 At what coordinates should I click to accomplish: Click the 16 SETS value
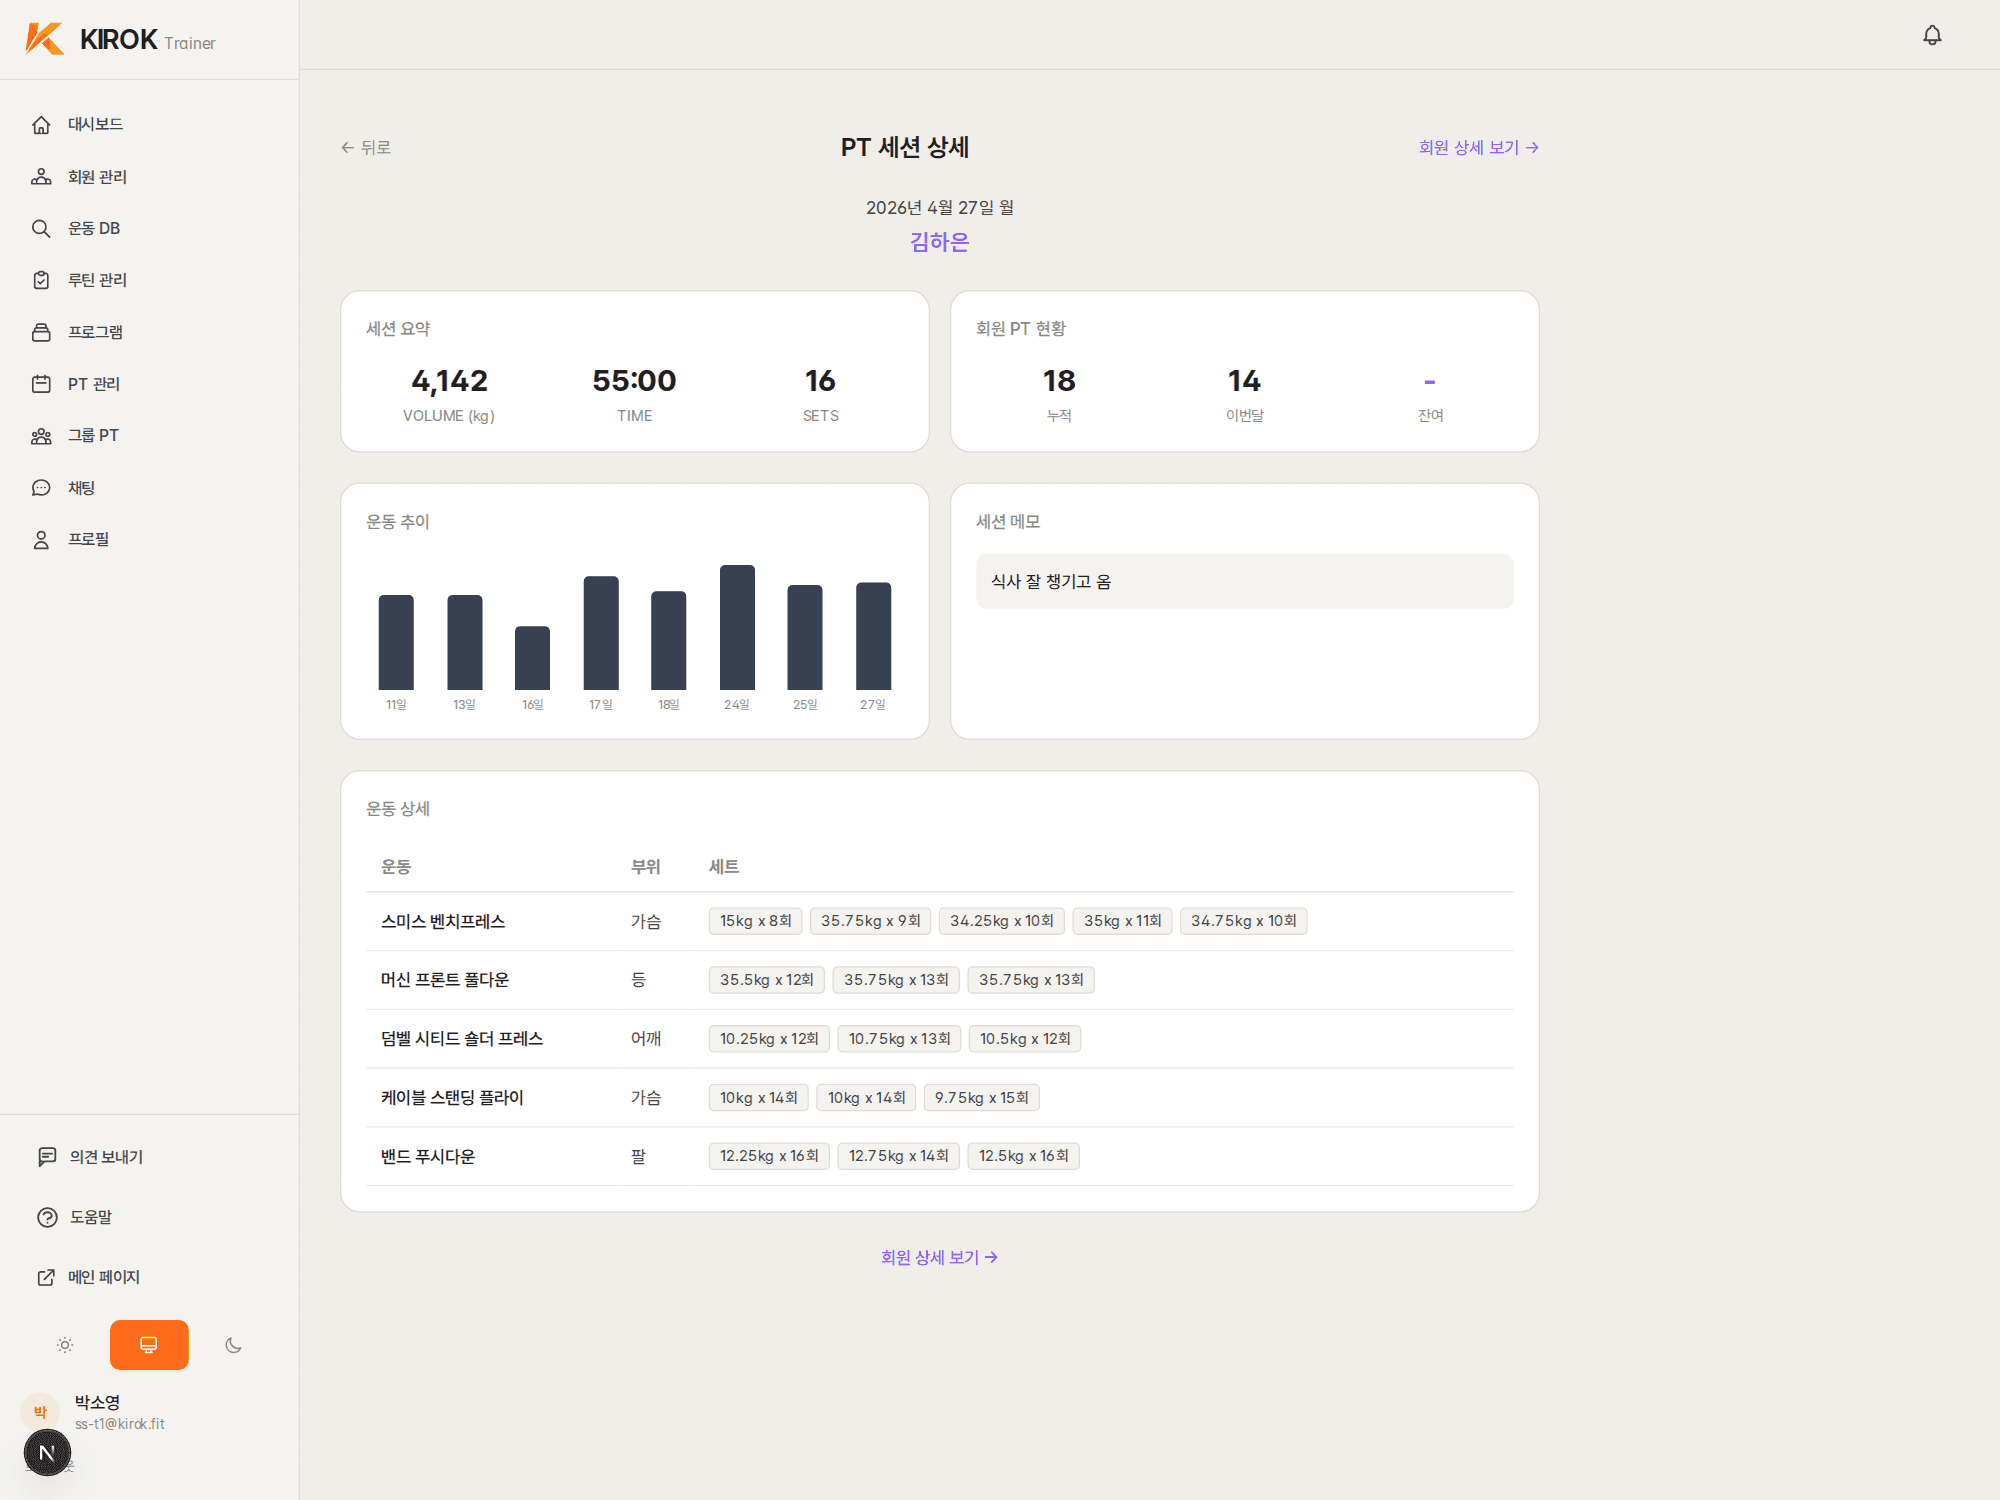pos(820,381)
